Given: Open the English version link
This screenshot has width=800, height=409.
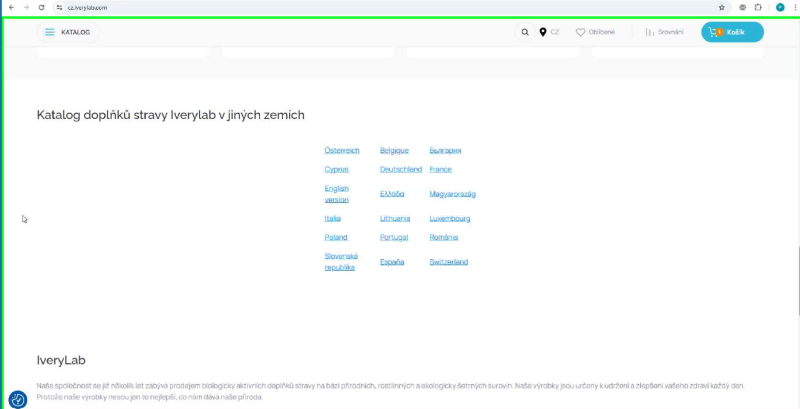Looking at the screenshot, I should point(337,194).
